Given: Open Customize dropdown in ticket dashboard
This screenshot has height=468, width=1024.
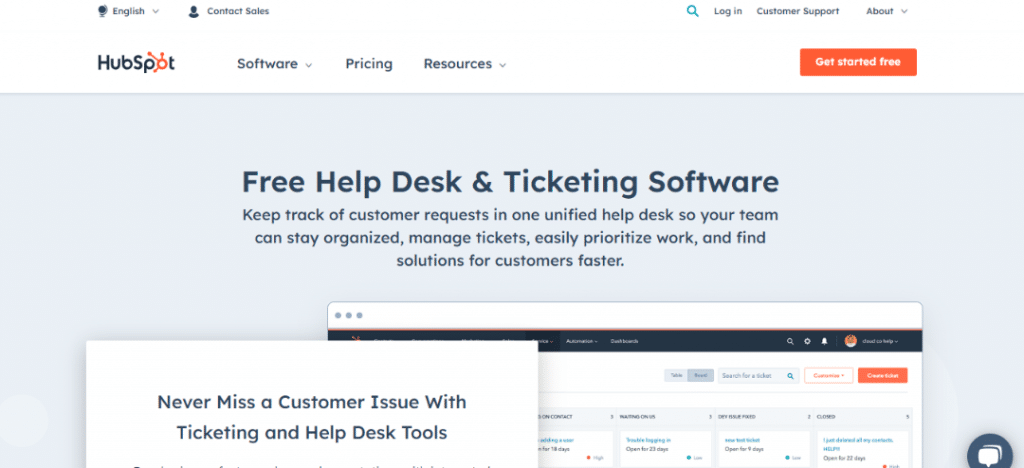Looking at the screenshot, I should click(x=828, y=375).
